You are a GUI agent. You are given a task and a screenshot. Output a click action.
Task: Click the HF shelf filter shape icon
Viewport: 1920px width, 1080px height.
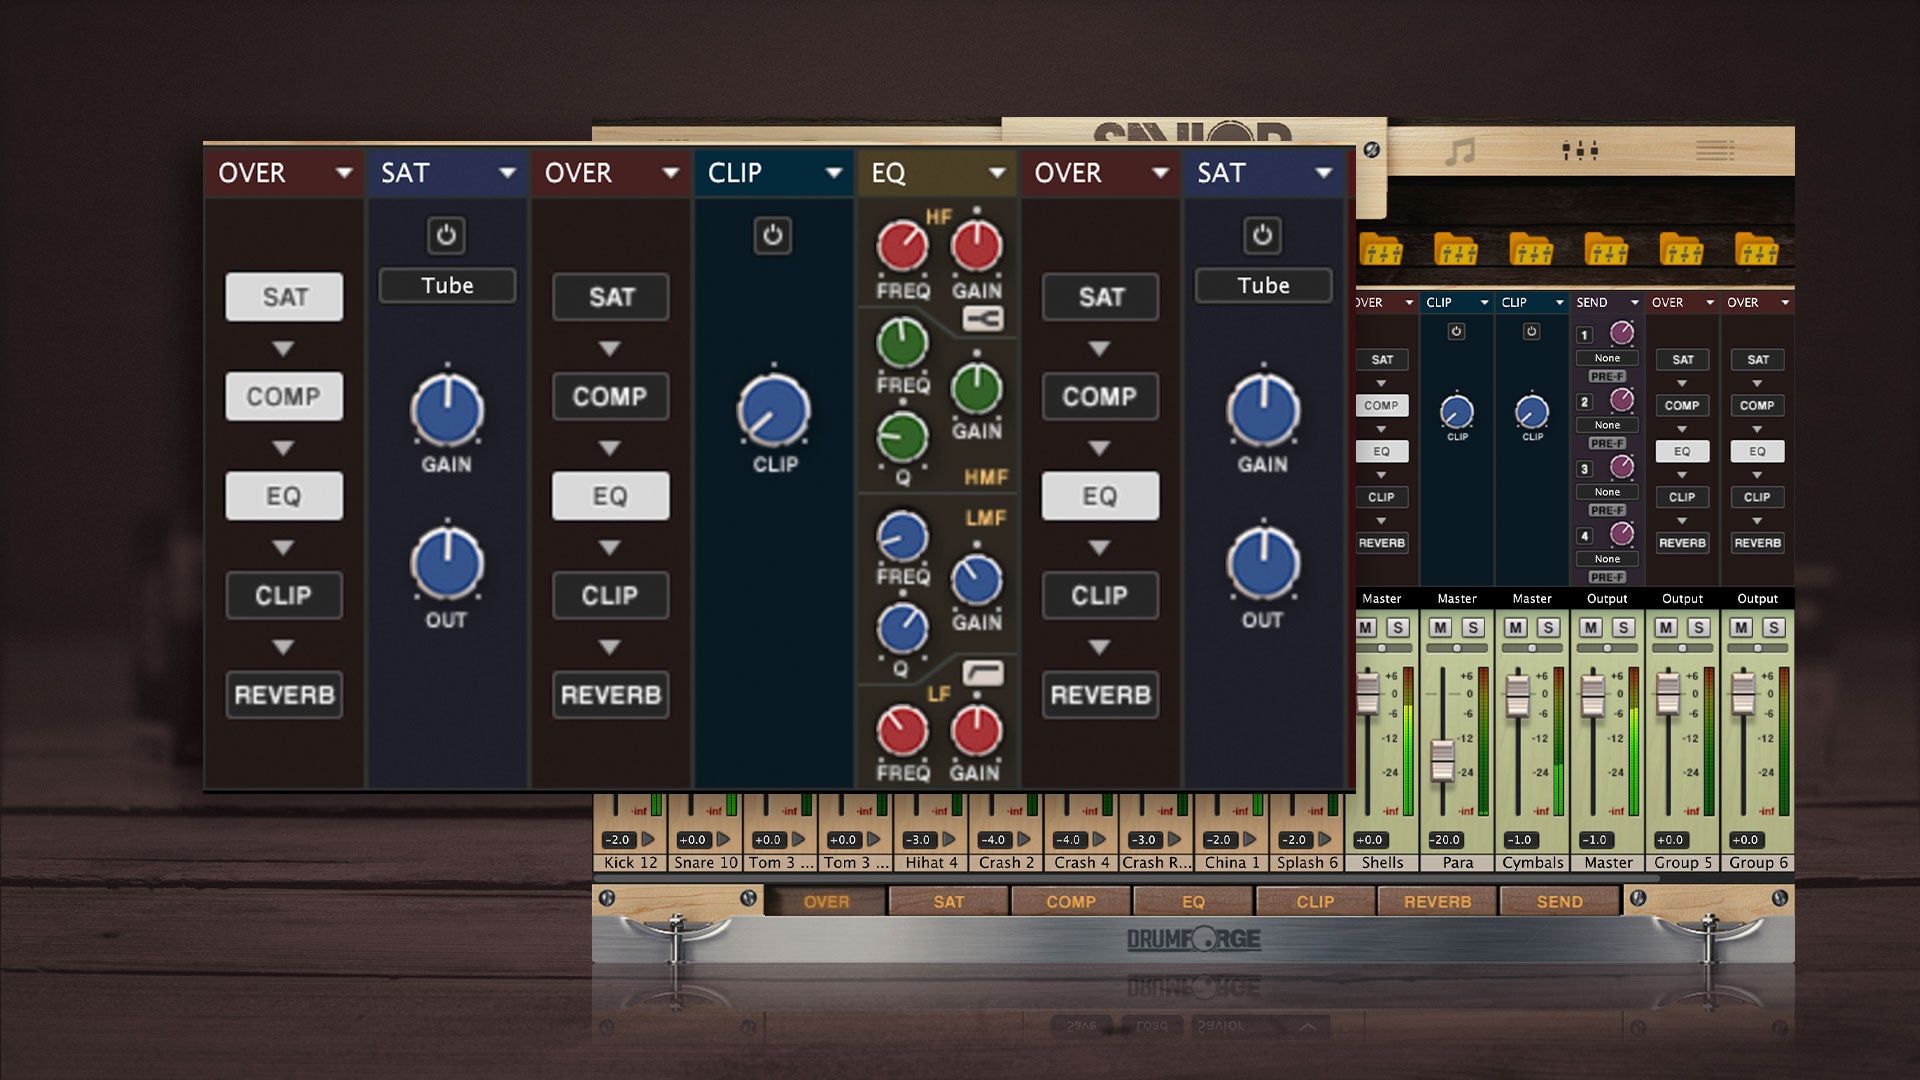982,319
